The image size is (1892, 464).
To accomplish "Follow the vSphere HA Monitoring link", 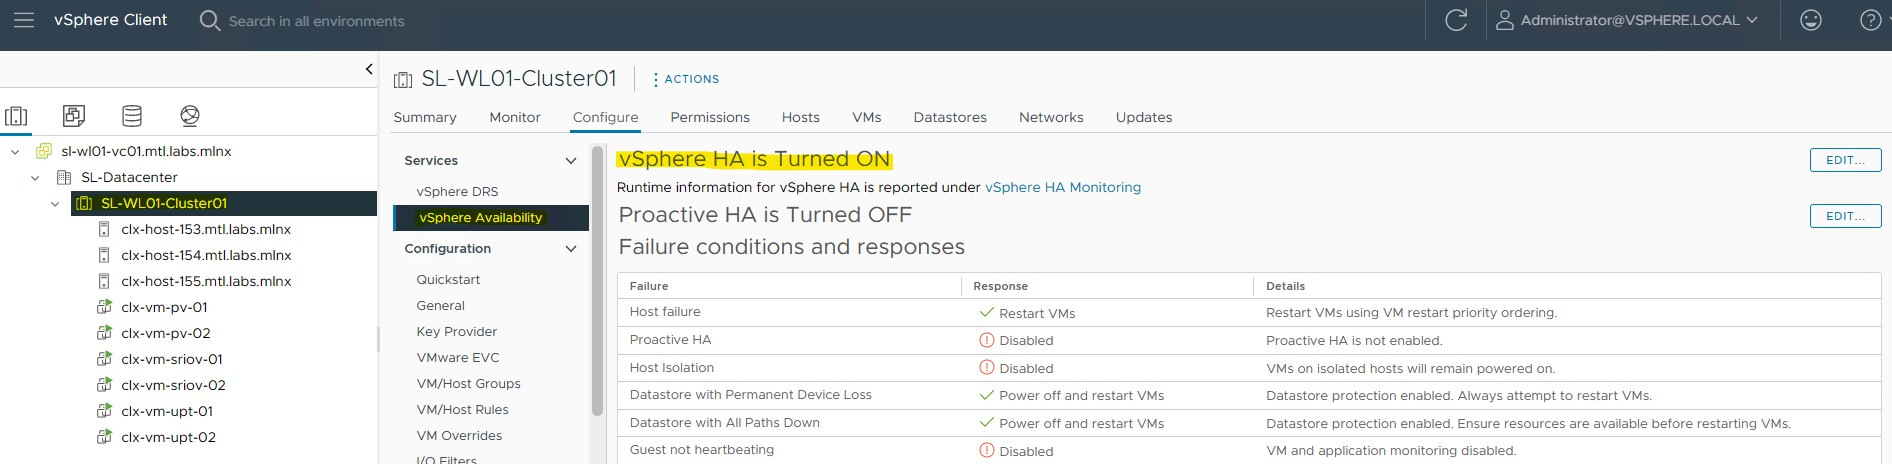I will (1063, 187).
